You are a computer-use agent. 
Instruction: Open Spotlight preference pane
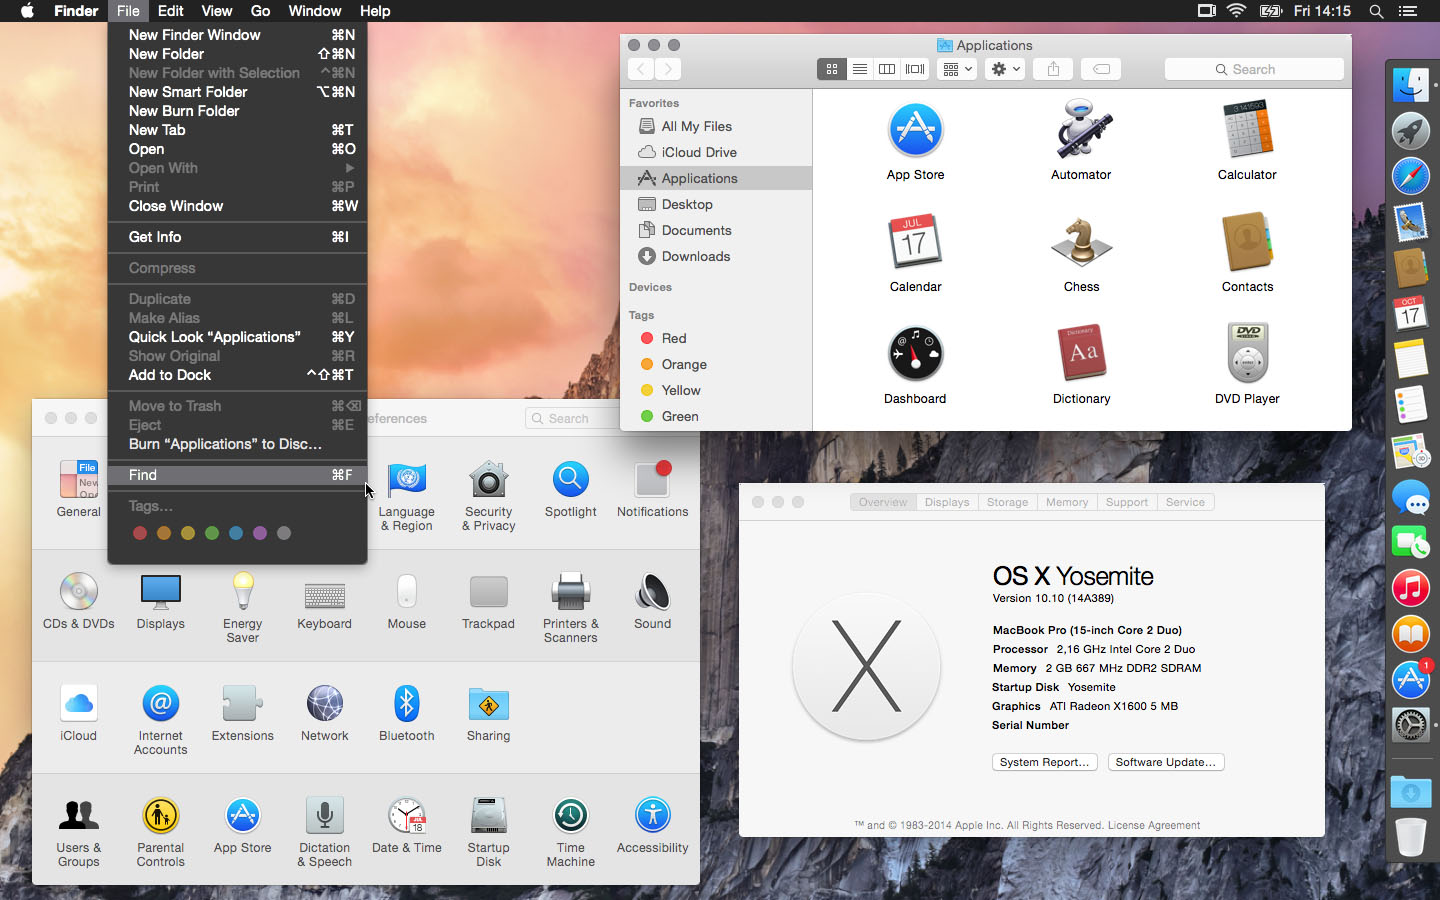(570, 480)
